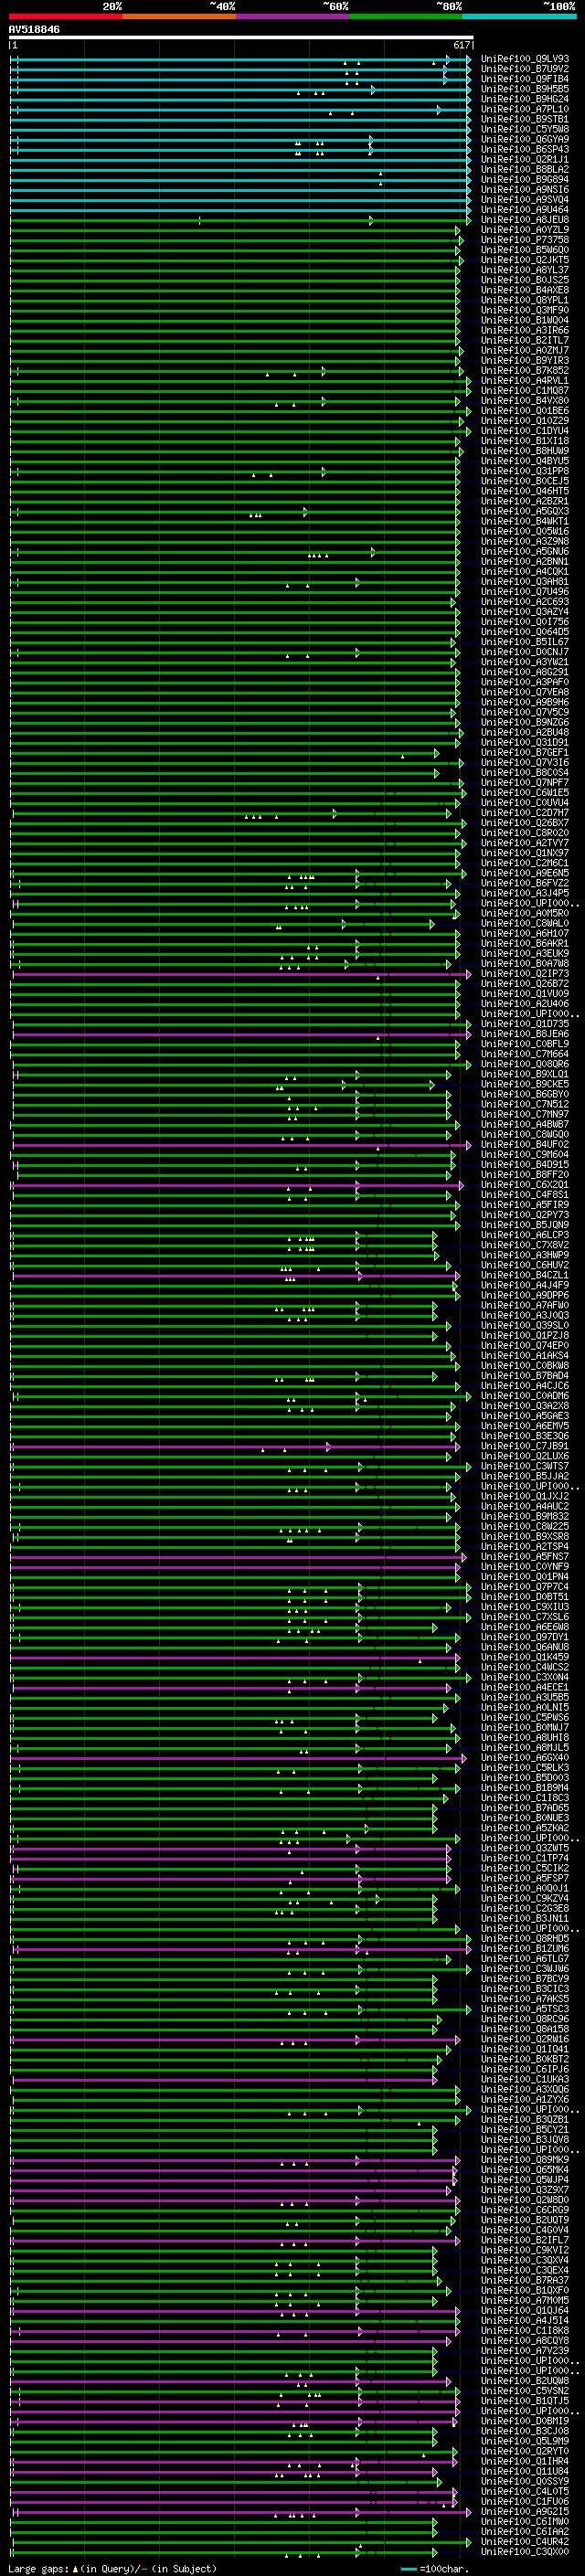This screenshot has width=585, height=2576.
Task: Select hit label UniRef100_B7U9Y2
Action: click(525, 69)
